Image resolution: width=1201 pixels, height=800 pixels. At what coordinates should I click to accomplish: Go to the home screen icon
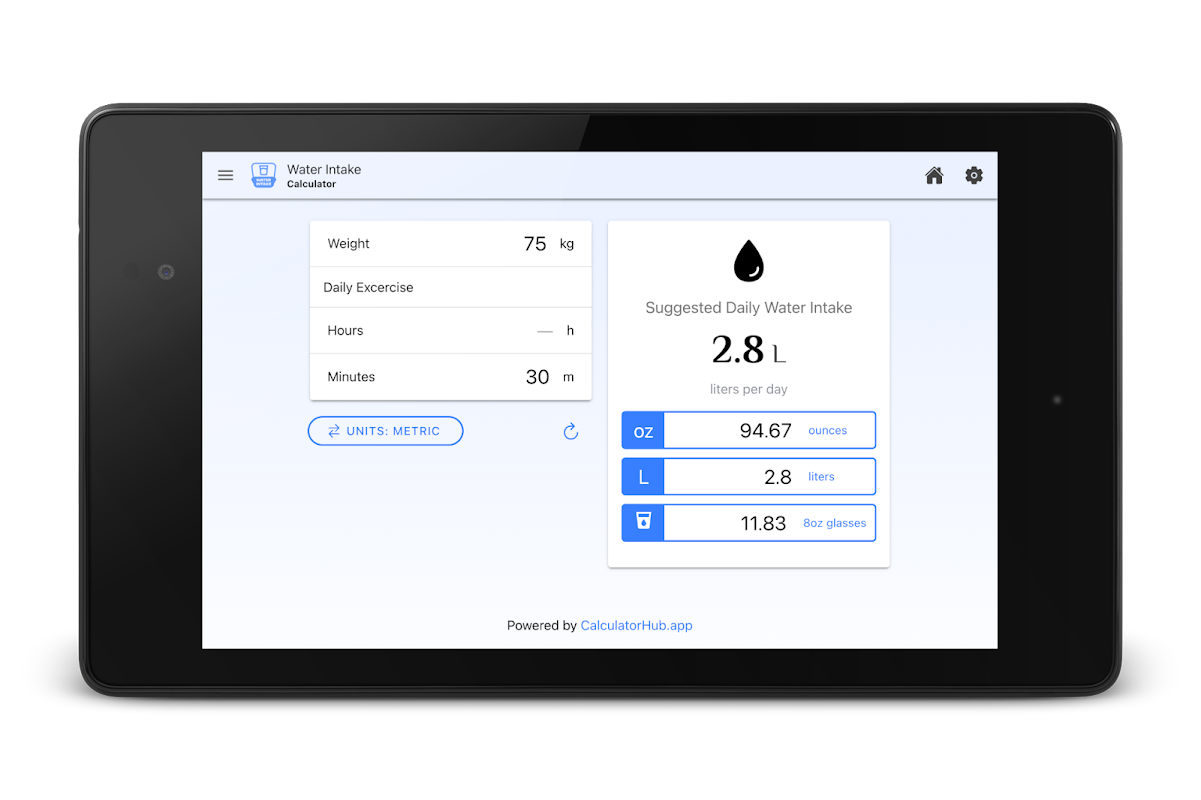[934, 175]
